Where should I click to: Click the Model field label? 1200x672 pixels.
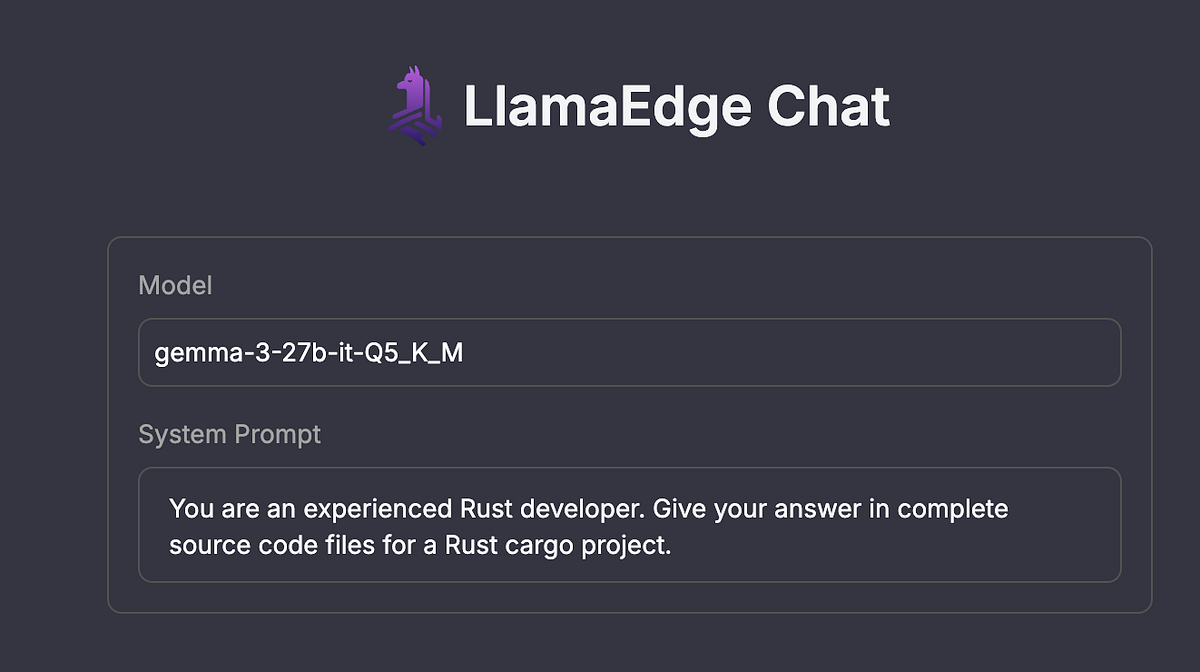tap(175, 286)
